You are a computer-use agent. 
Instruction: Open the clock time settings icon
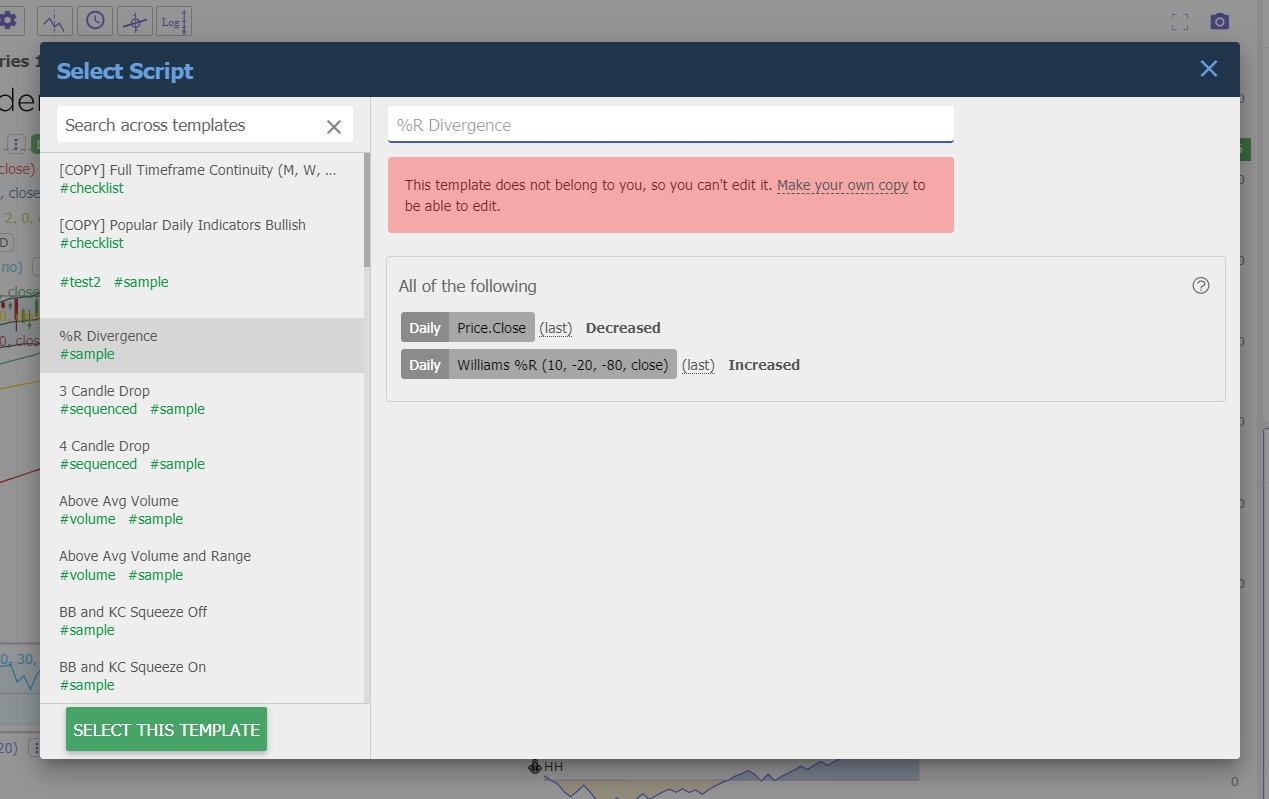pos(96,20)
